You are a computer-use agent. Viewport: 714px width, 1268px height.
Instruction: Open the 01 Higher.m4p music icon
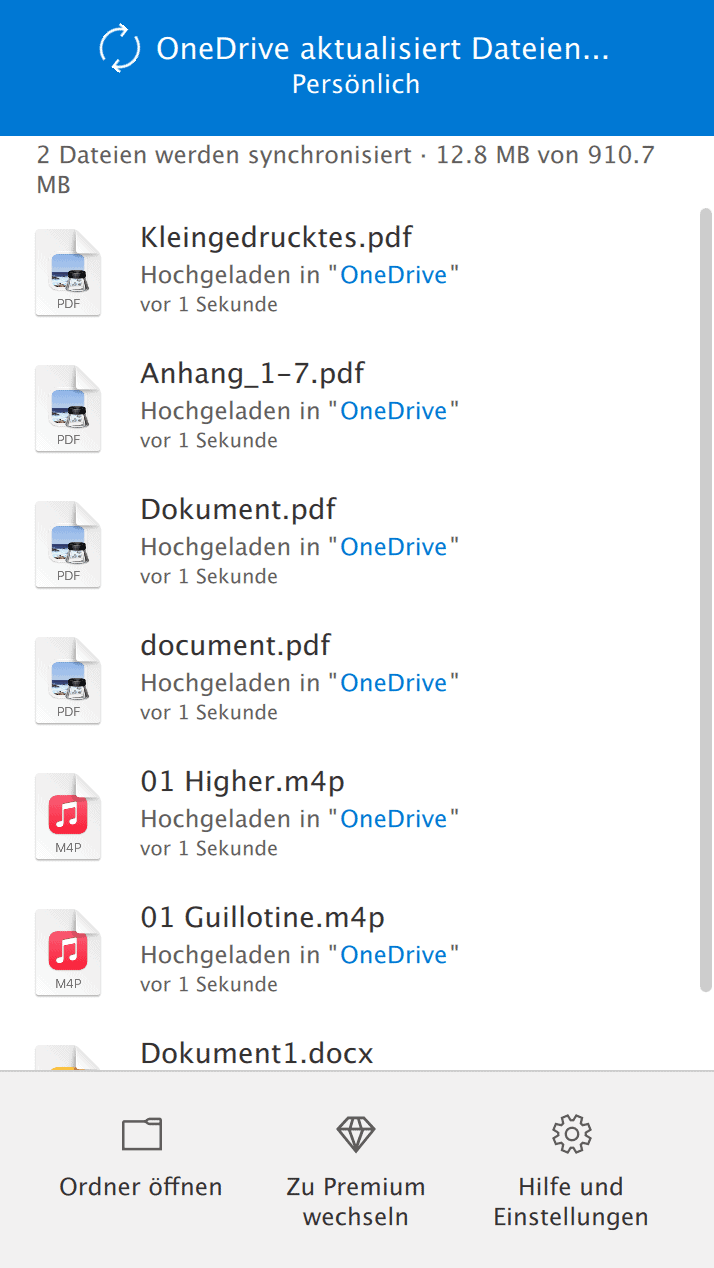click(x=68, y=817)
